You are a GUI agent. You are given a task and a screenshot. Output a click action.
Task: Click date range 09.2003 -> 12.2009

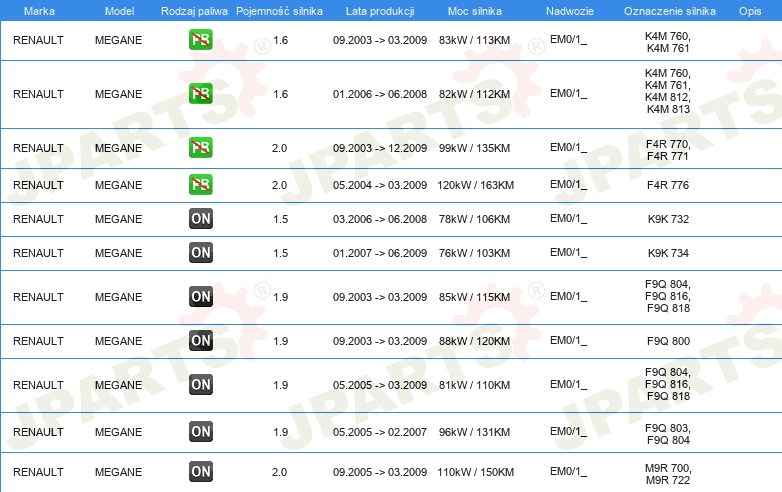(380, 148)
